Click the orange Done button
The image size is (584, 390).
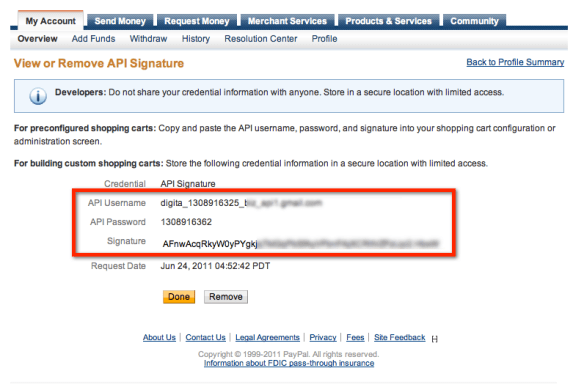coord(179,297)
